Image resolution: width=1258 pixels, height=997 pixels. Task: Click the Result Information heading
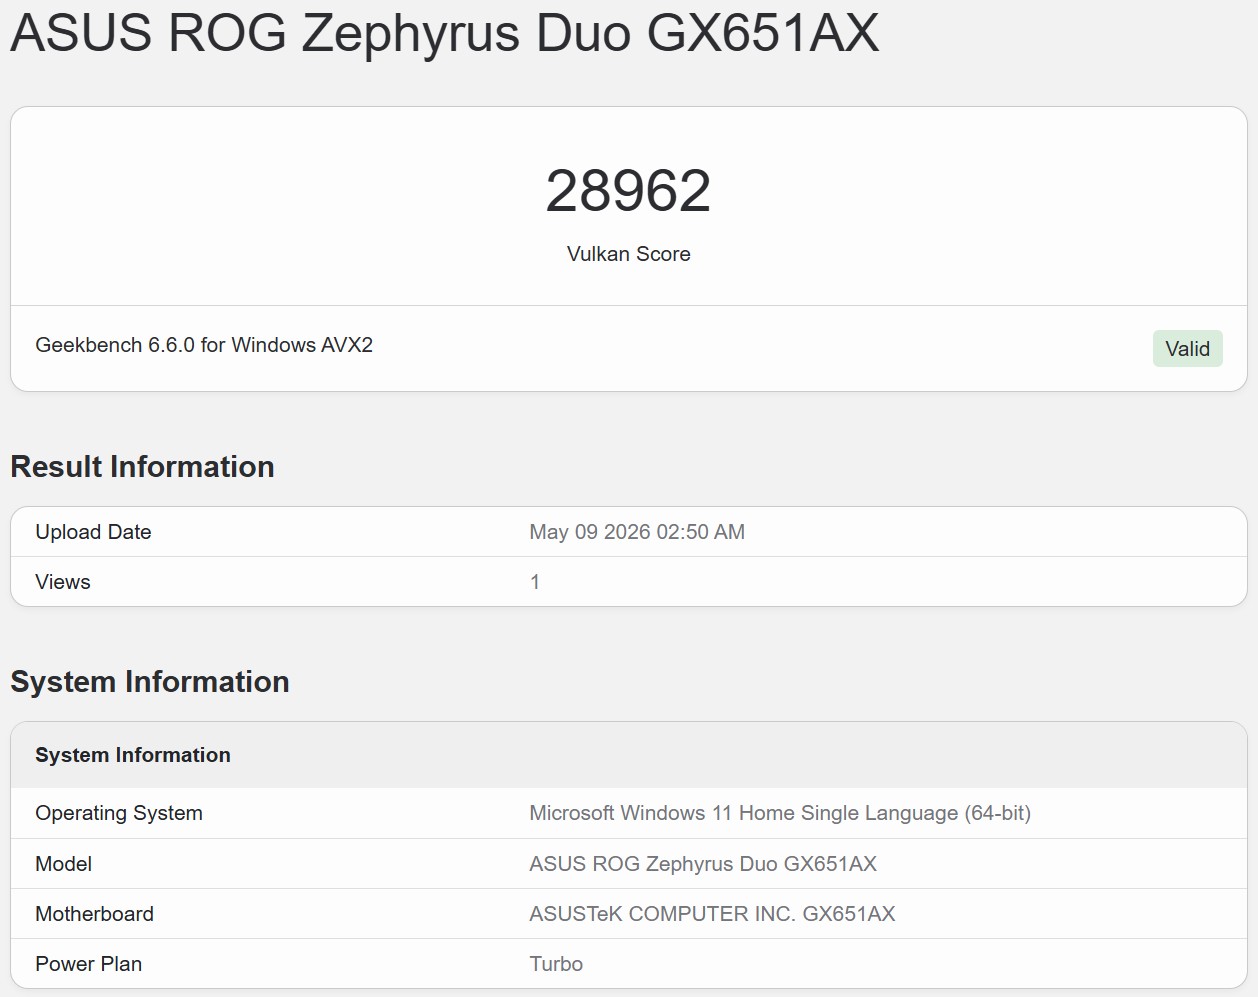coord(142,467)
